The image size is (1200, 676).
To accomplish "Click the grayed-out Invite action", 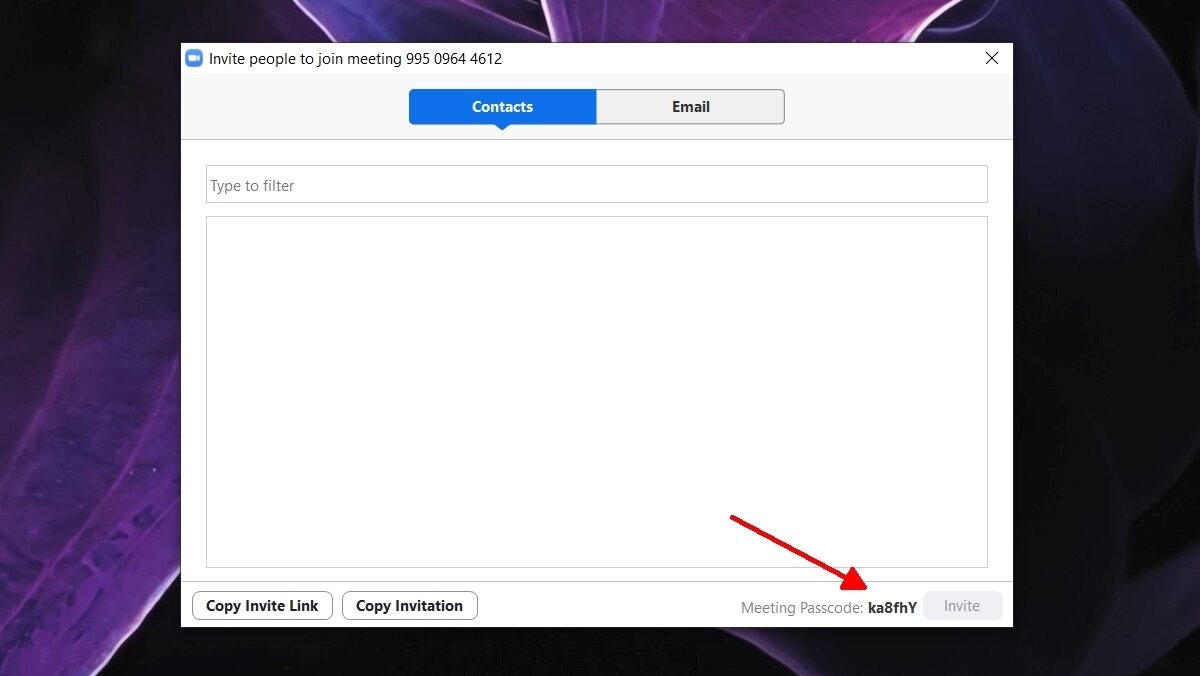I will coord(962,605).
